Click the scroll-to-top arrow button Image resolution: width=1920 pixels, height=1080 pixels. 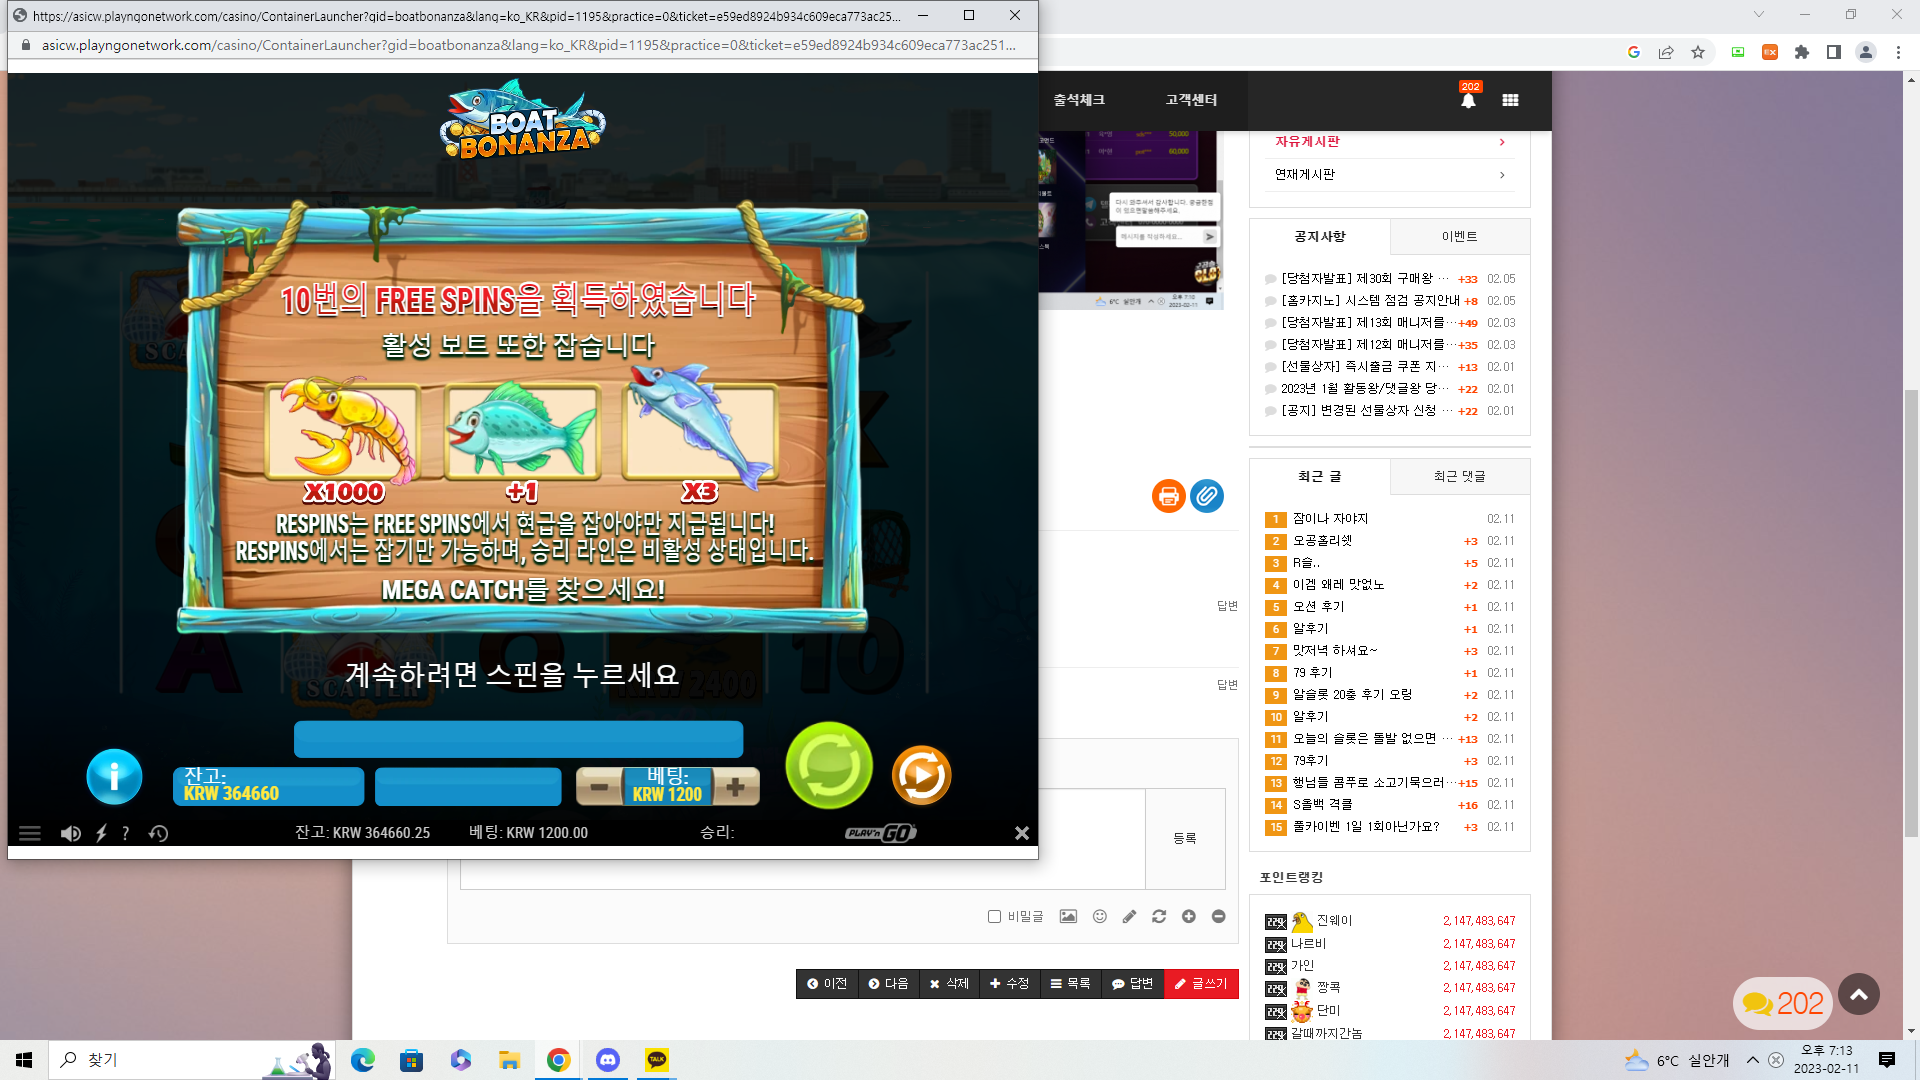pos(1859,995)
